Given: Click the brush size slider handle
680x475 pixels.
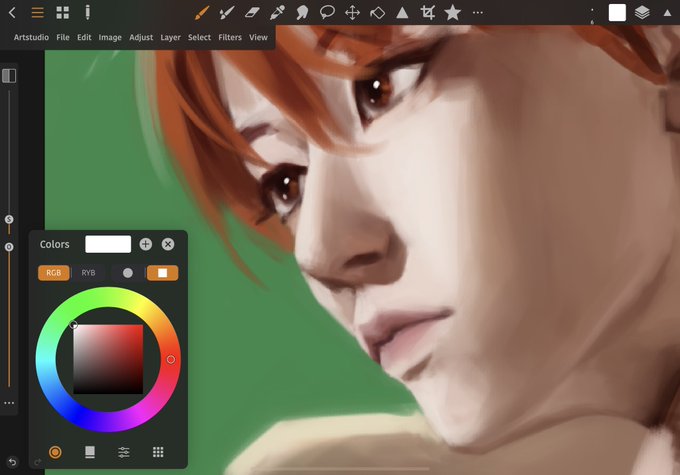Looking at the screenshot, I should coord(9,219).
